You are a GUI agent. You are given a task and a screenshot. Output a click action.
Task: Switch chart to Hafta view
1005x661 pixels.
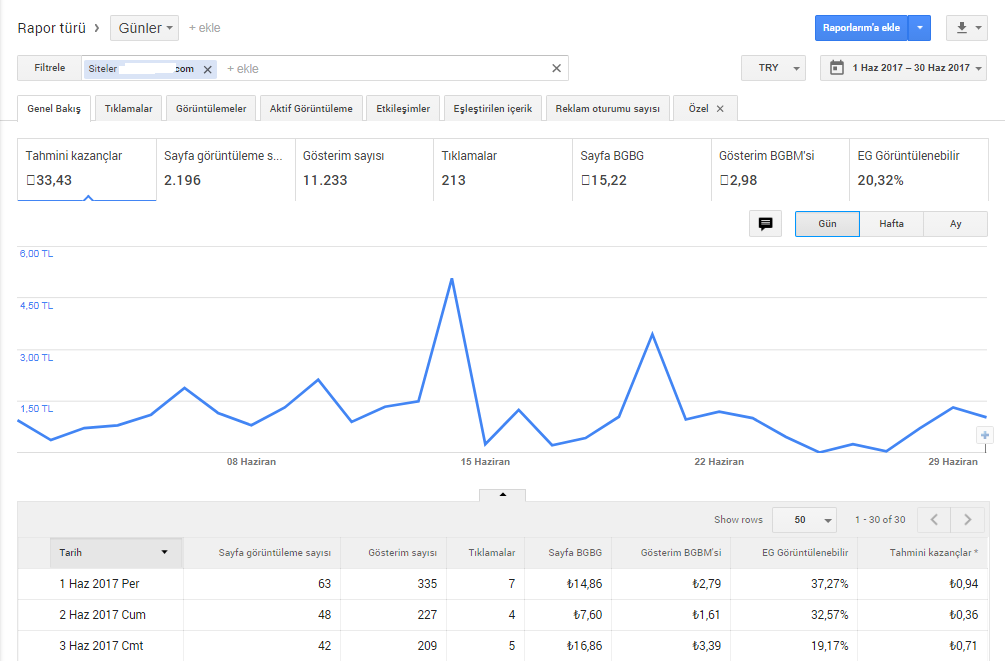(x=892, y=224)
